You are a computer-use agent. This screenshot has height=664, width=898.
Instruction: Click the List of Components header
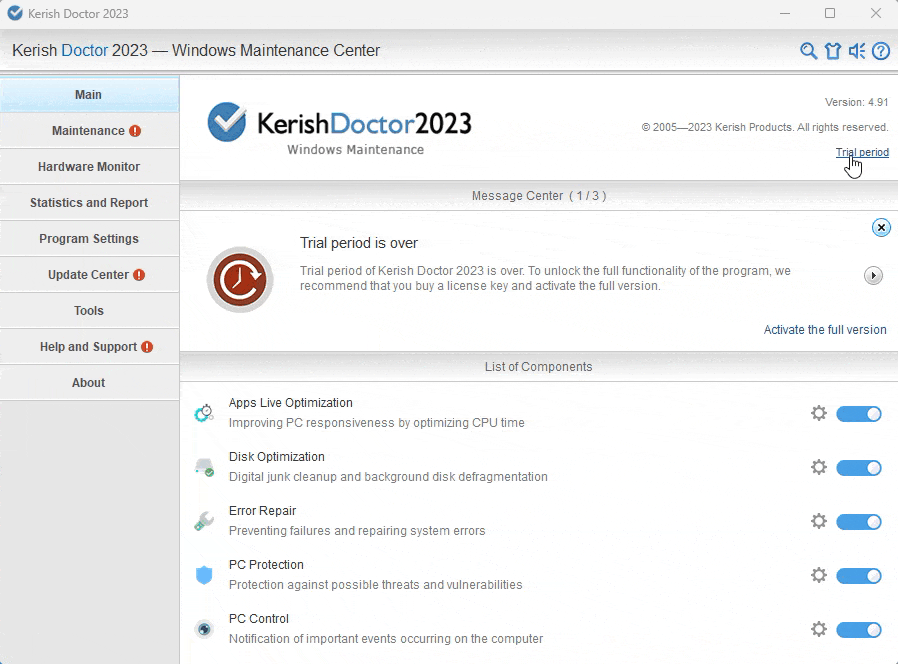point(538,367)
